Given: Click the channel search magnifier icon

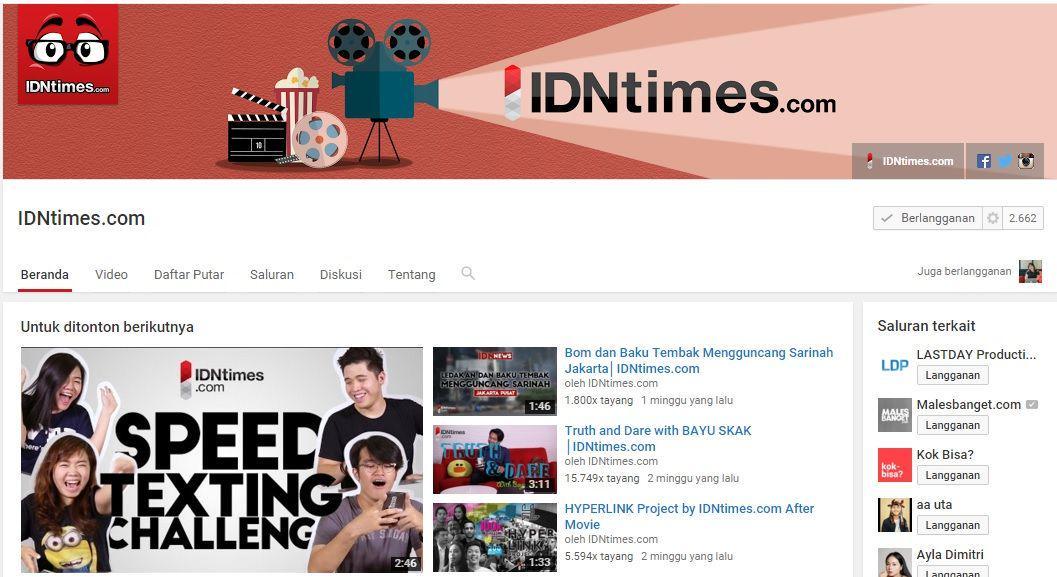Looking at the screenshot, I should pyautogui.click(x=468, y=273).
